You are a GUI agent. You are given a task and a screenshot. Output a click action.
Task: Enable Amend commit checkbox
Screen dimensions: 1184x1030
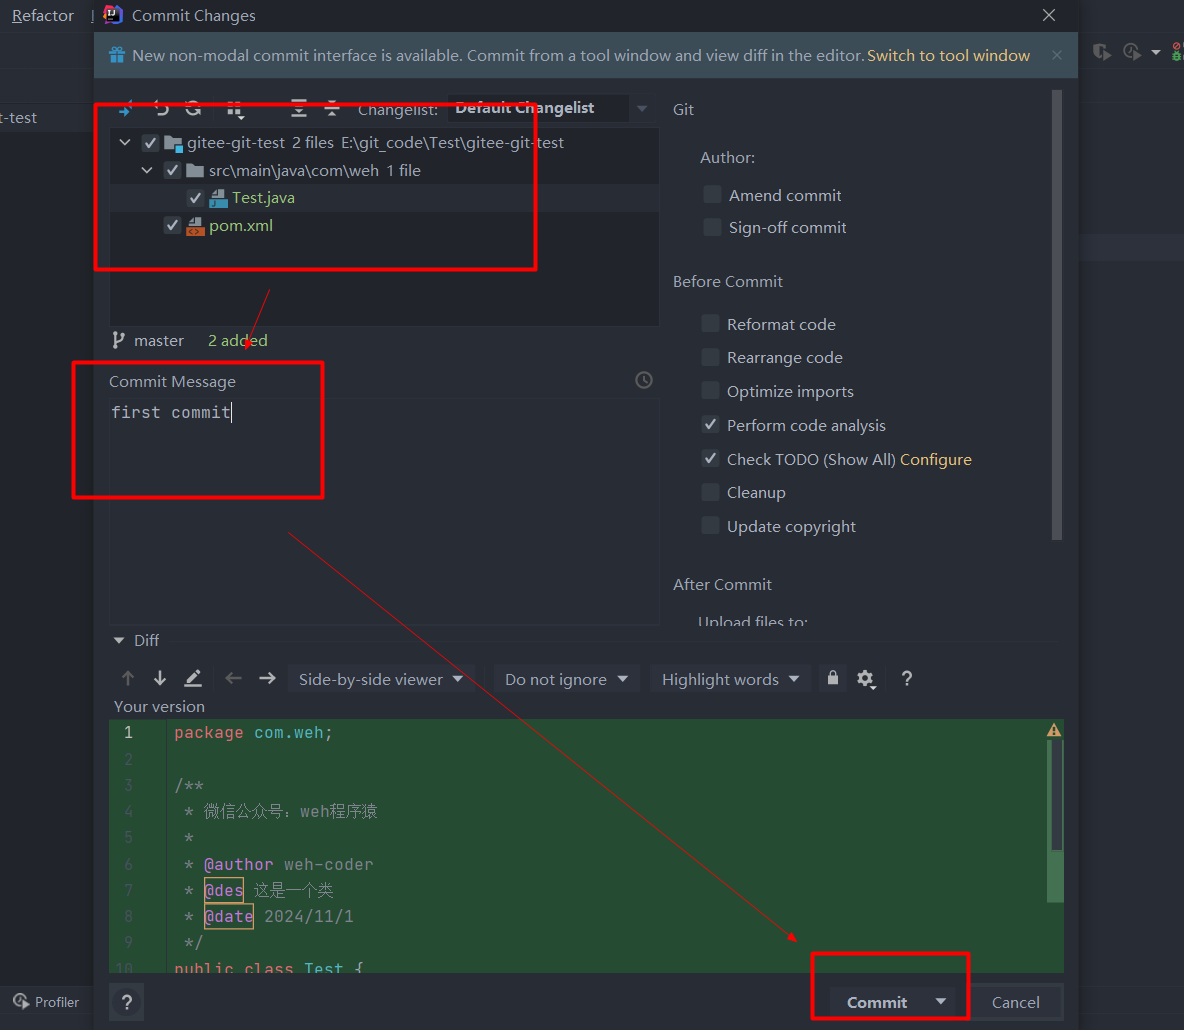click(x=712, y=194)
